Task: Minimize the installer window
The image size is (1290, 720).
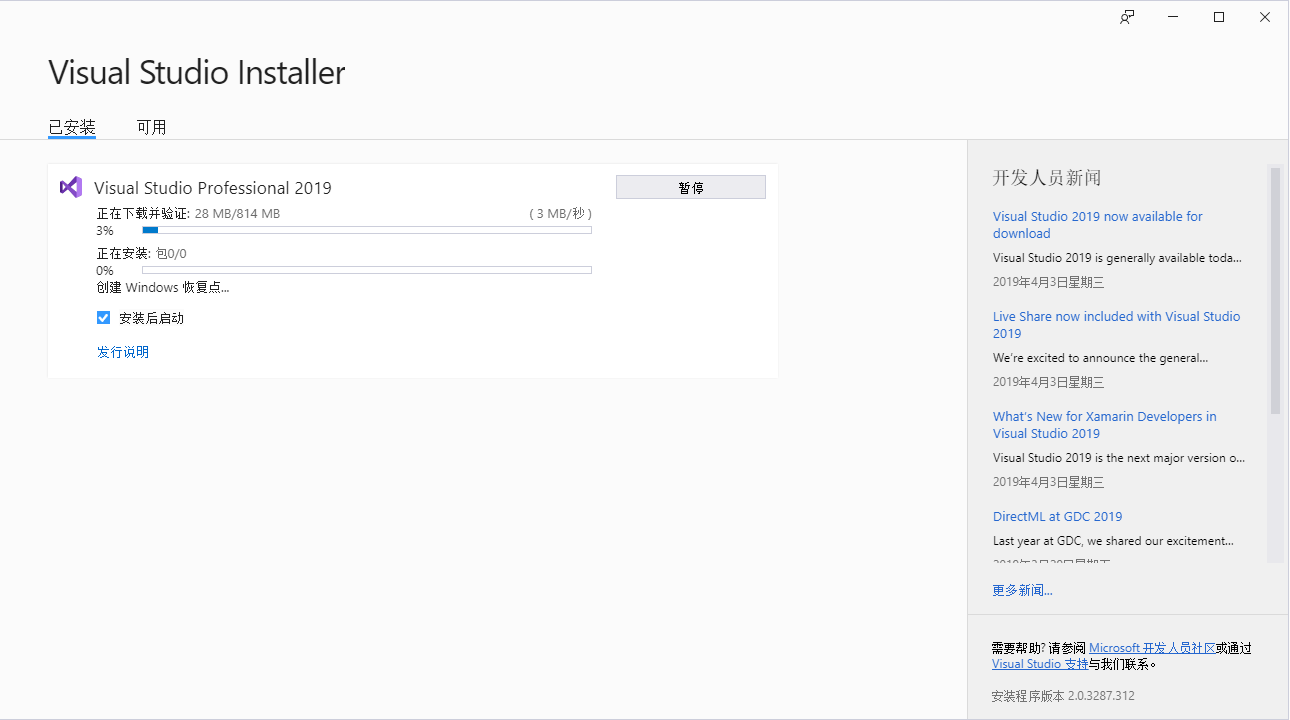Action: (x=1173, y=17)
